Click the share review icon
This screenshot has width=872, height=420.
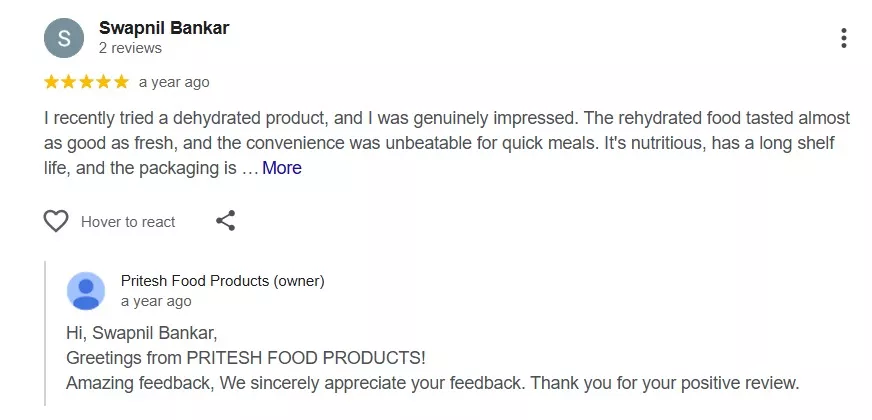point(226,221)
